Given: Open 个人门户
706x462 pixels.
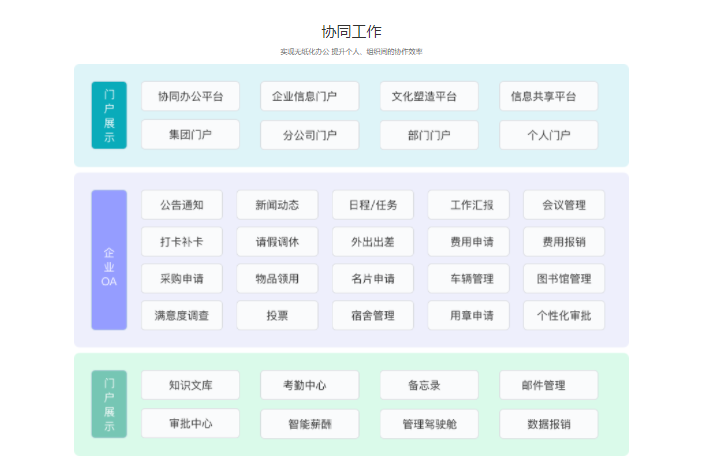Looking at the screenshot, I should click(x=548, y=135).
